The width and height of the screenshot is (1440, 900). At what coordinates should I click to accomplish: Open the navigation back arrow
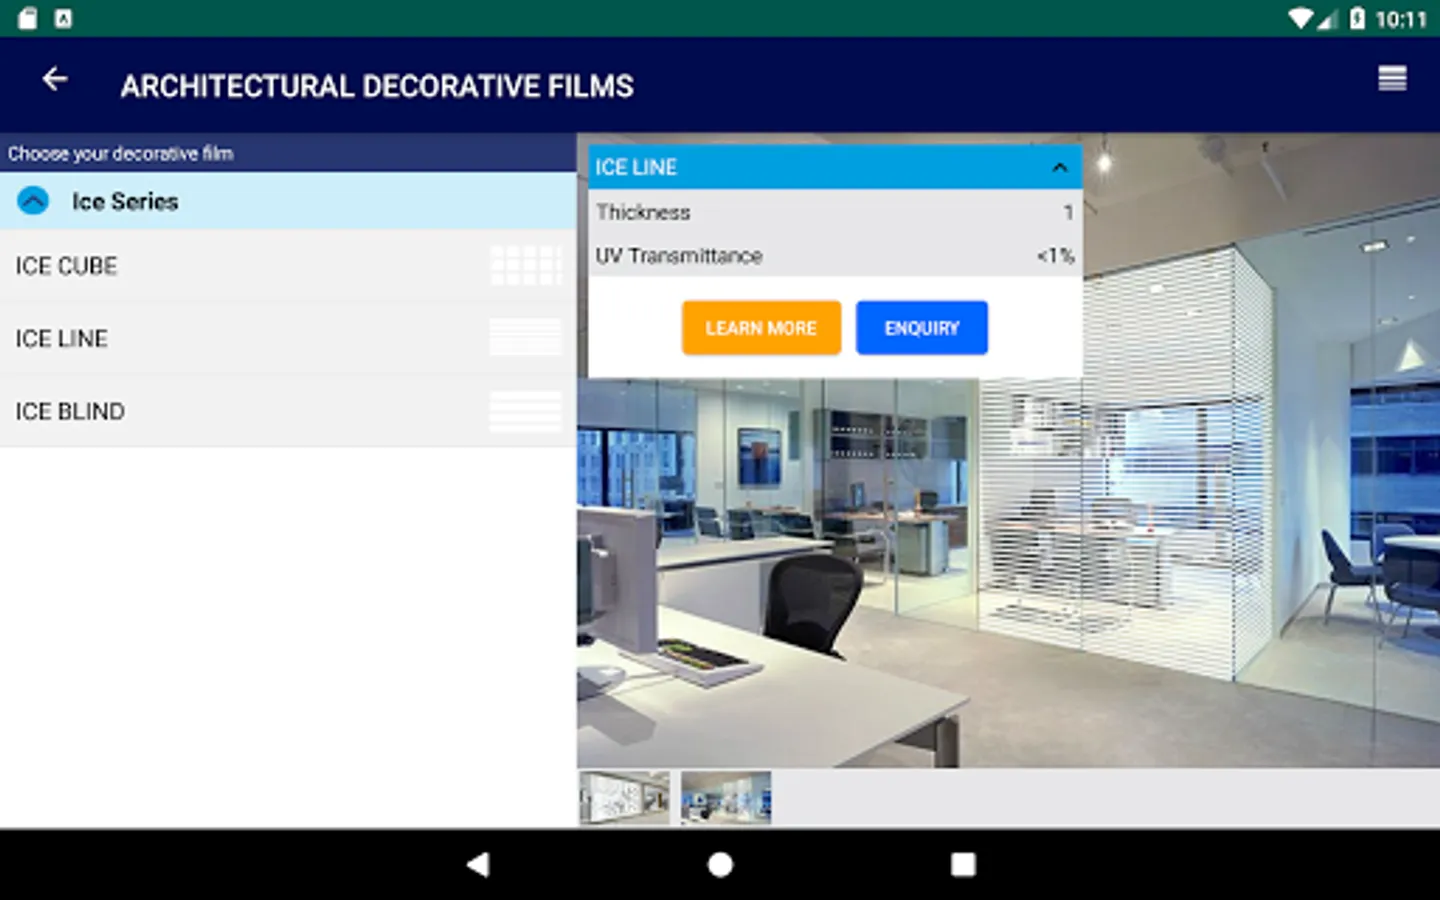point(54,79)
